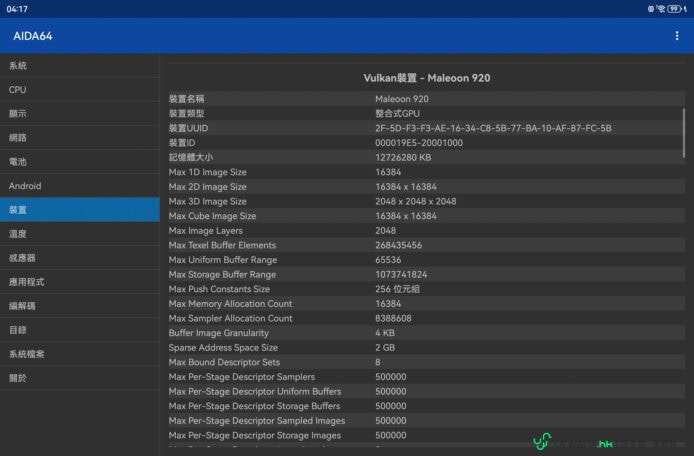The image size is (694, 456).
Task: Select the 8388608 value
Action: tap(393, 318)
